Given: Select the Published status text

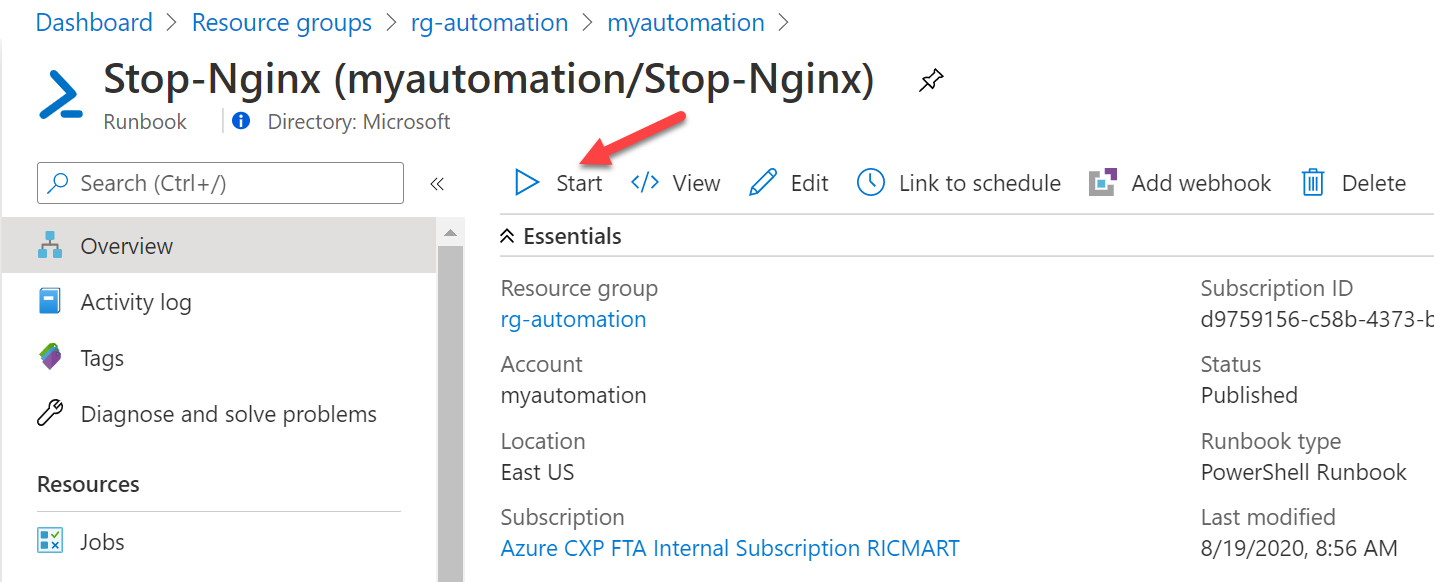Looking at the screenshot, I should [1249, 396].
